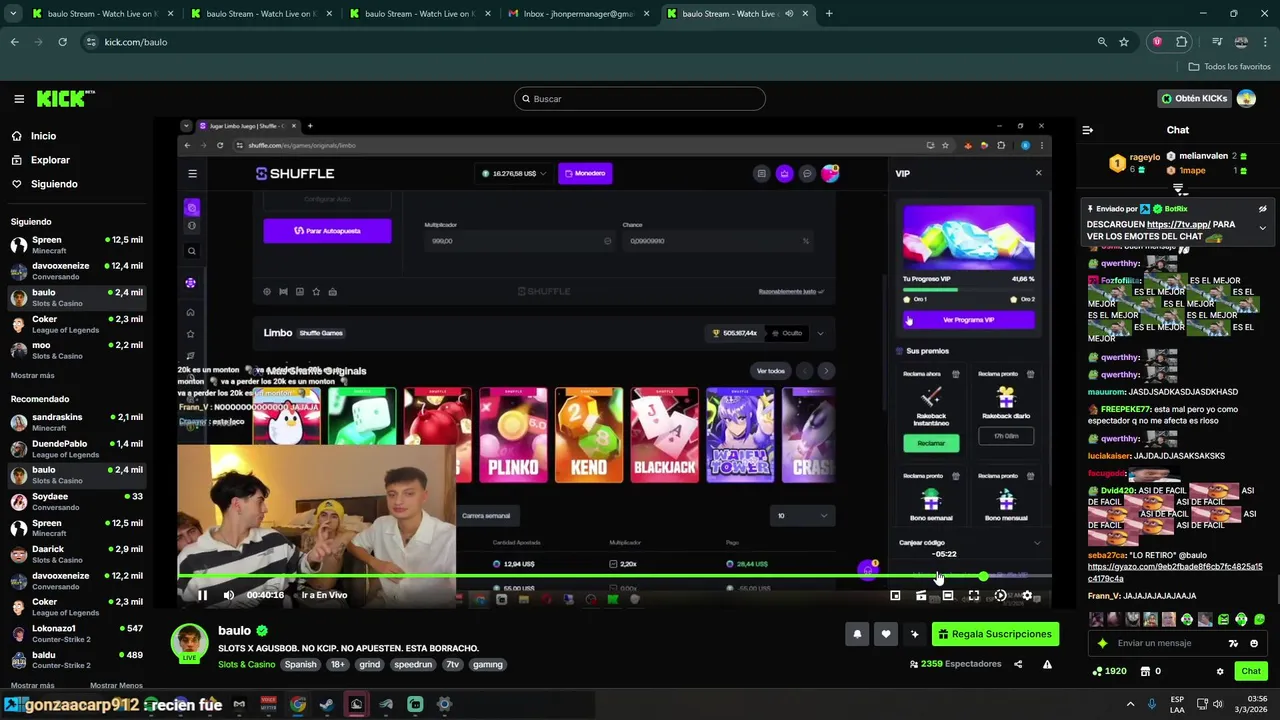
Task: Open moo Slots & Casino channel
Action: pyautogui.click(x=76, y=350)
